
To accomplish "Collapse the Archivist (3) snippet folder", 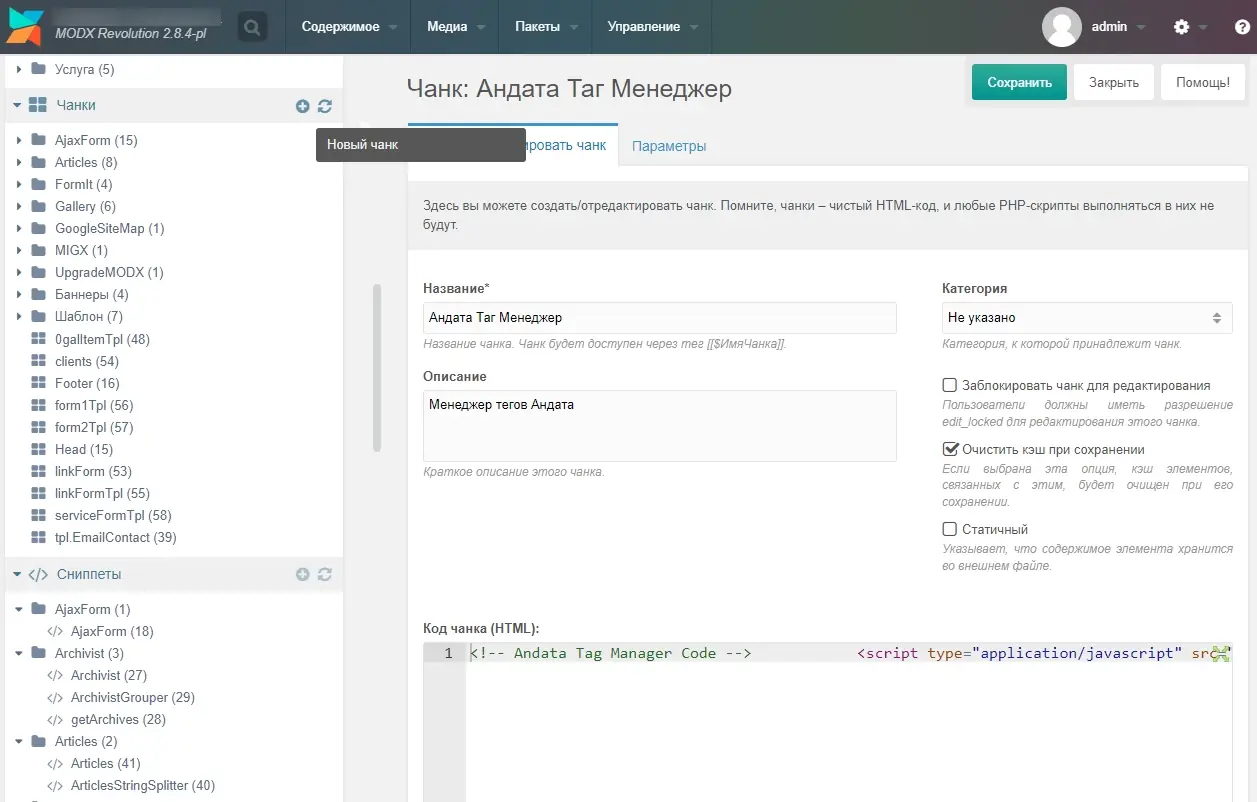I will point(19,653).
